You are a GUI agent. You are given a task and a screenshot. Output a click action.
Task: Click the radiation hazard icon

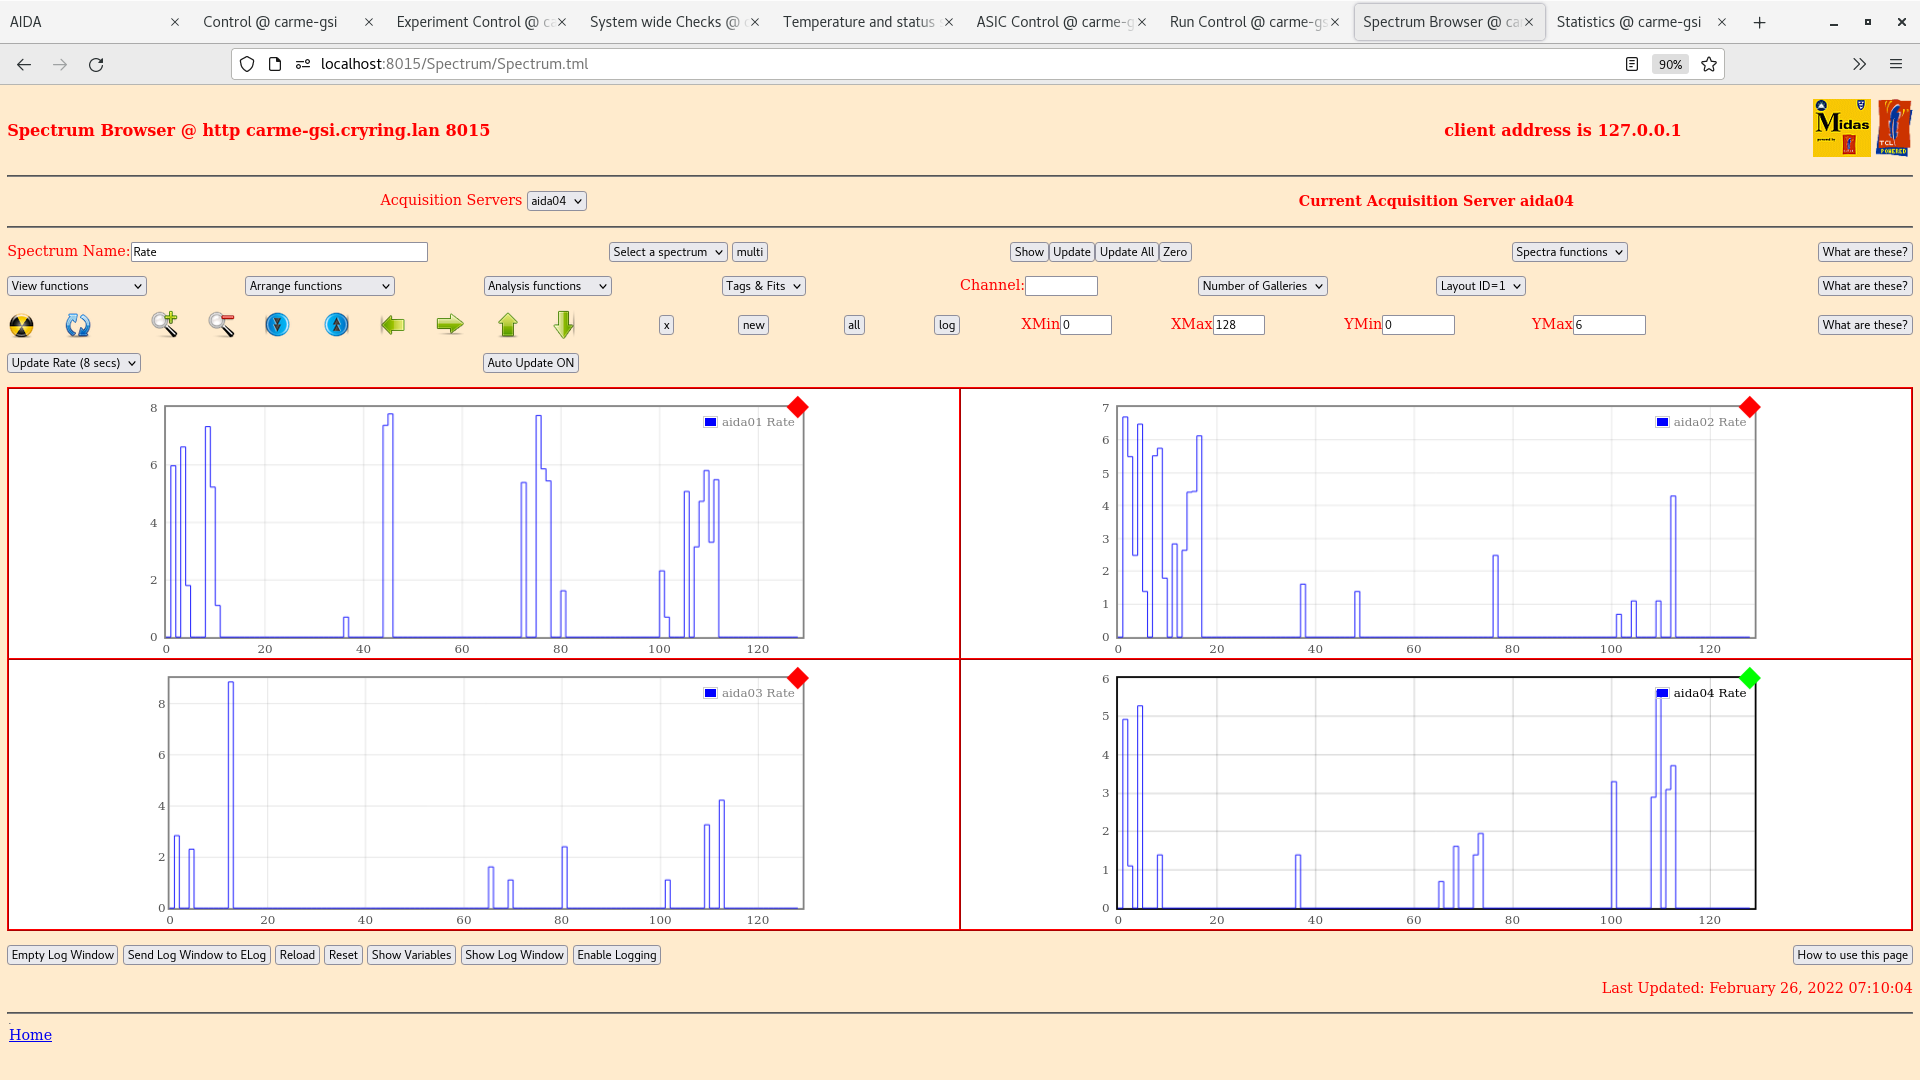click(21, 325)
